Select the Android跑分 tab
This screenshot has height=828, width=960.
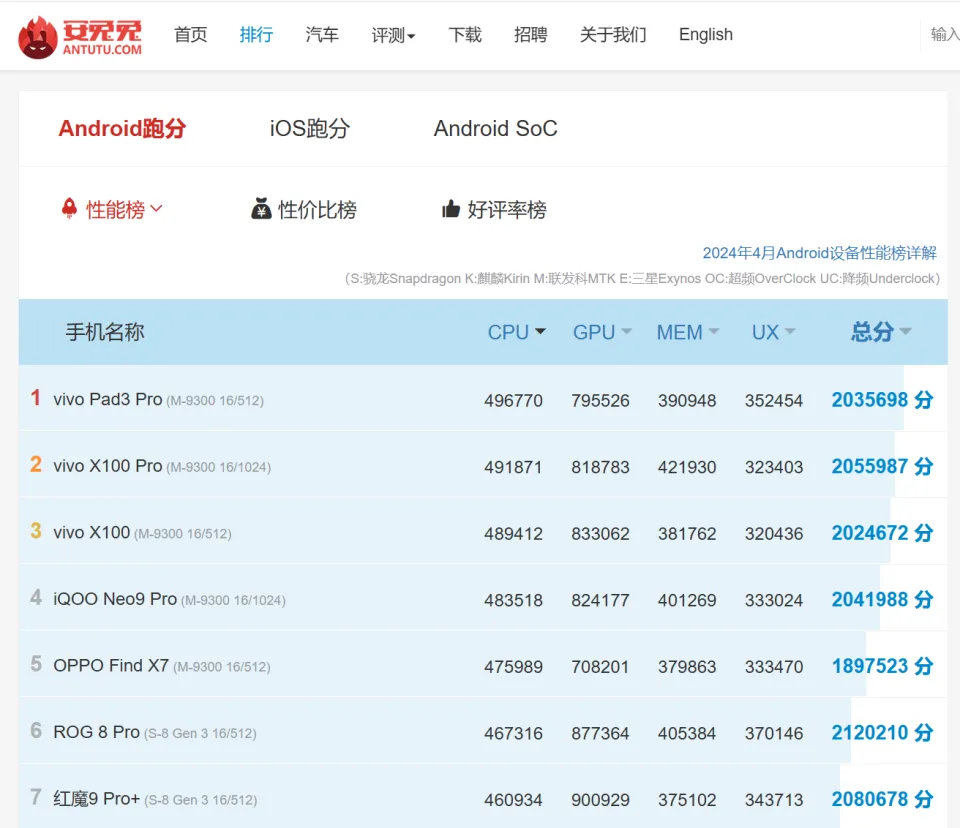coord(122,129)
